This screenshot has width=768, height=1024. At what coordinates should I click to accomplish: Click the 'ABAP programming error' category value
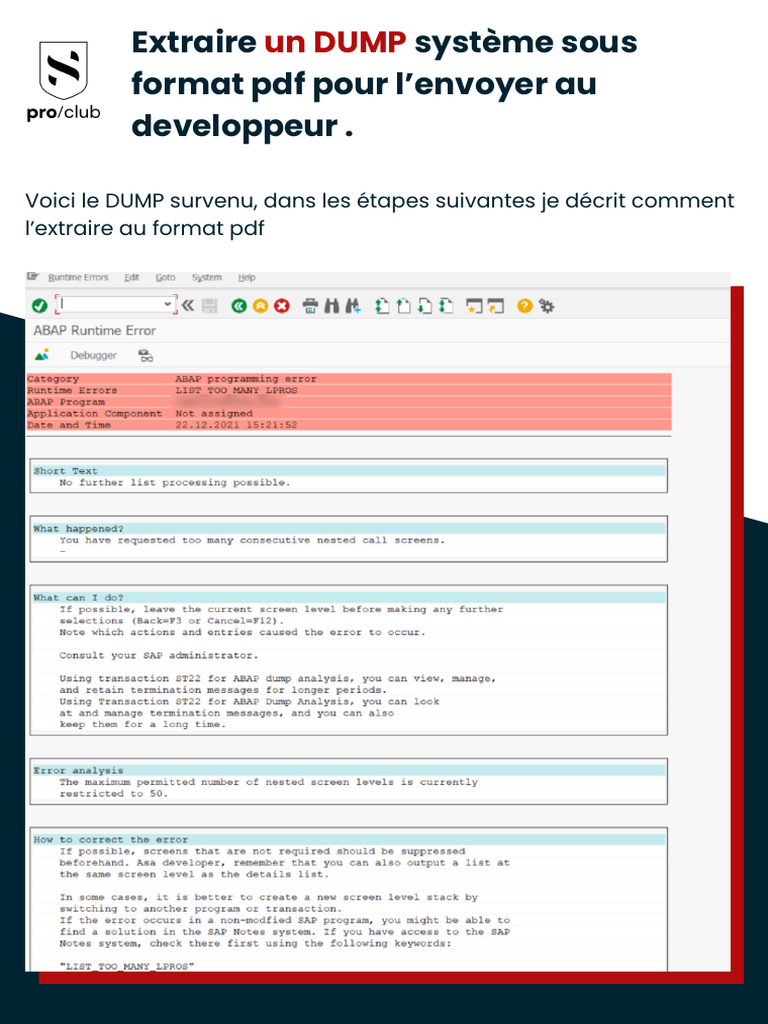(x=246, y=379)
